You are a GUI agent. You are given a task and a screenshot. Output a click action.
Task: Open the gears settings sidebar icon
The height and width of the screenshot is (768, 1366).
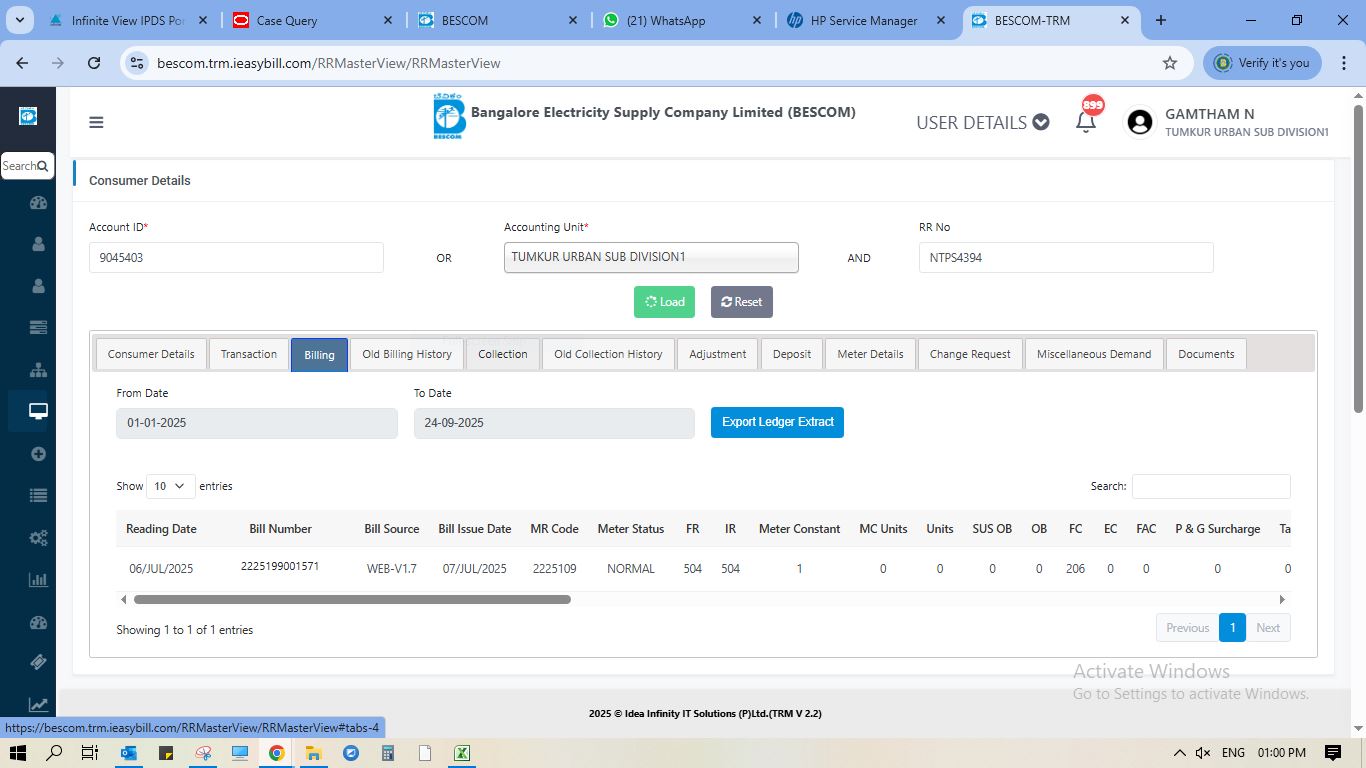tap(38, 538)
